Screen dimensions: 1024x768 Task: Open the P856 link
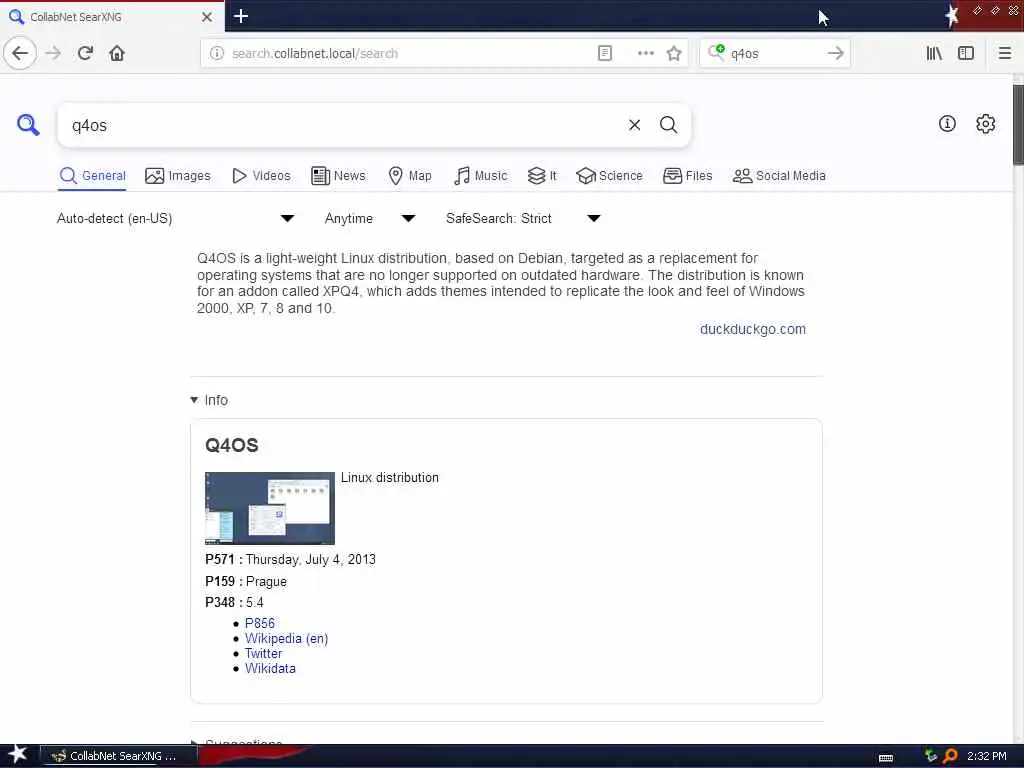point(259,623)
